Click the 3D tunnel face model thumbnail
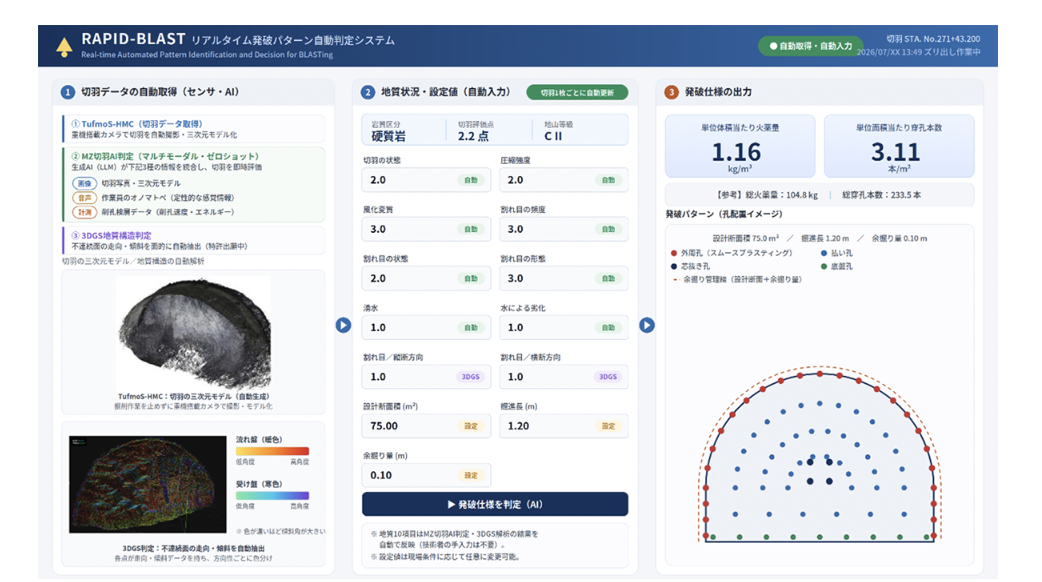 tap(193, 334)
